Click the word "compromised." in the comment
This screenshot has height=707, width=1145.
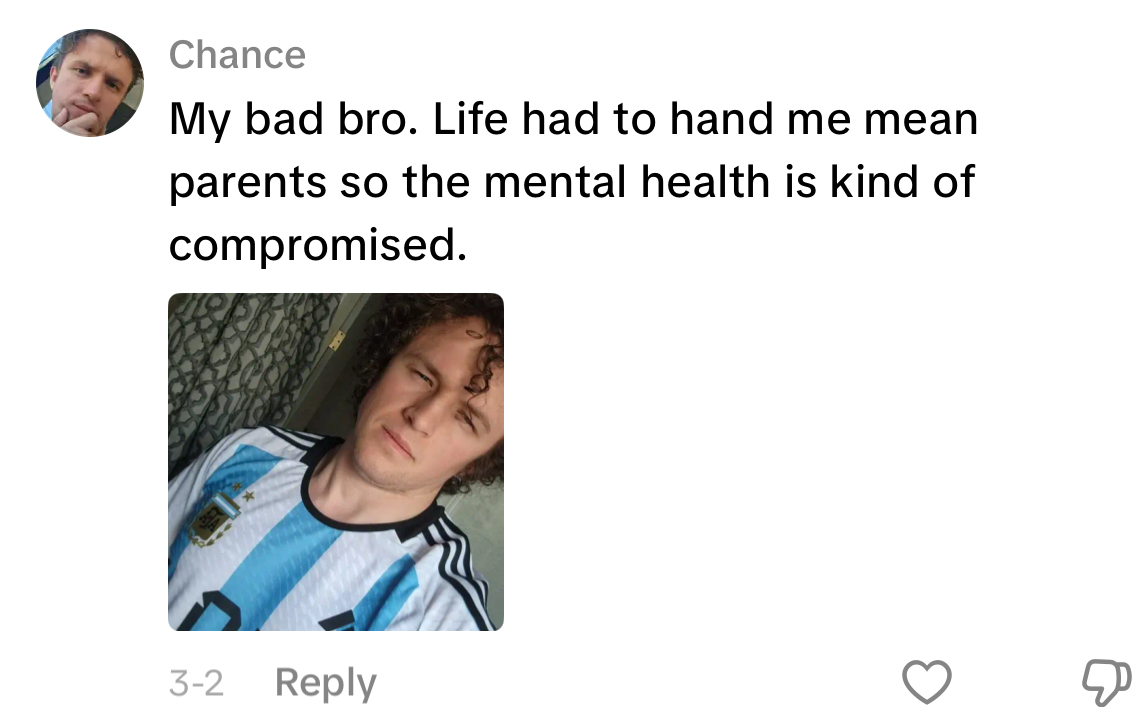[x=318, y=245]
